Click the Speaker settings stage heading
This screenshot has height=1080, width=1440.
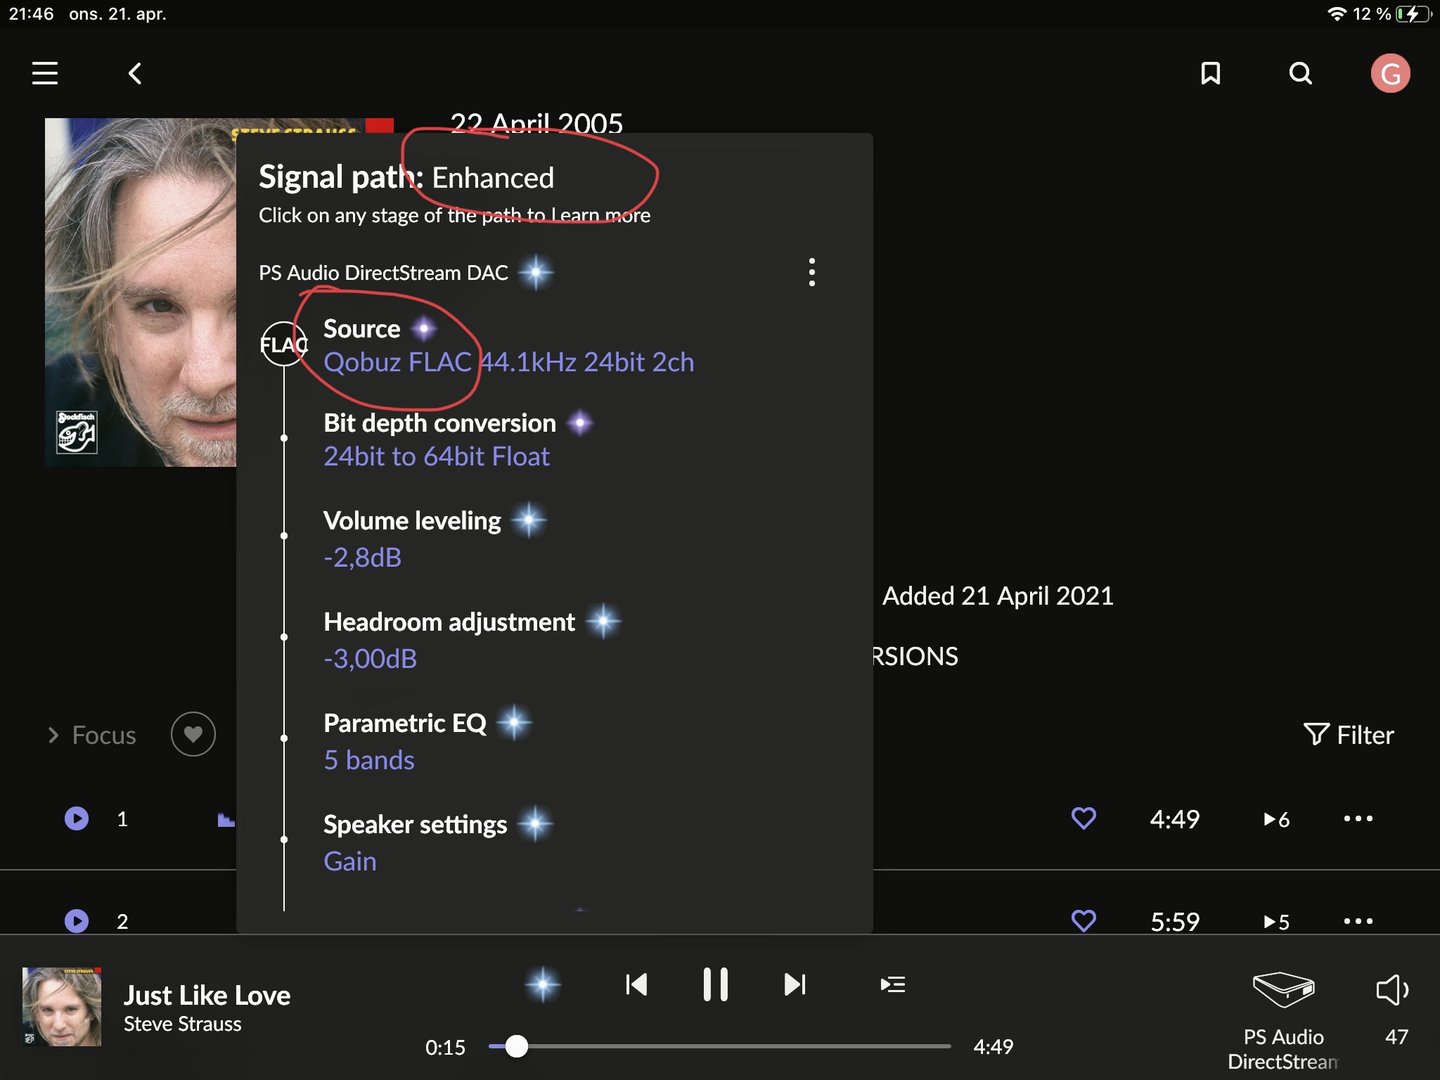pyautogui.click(x=415, y=825)
